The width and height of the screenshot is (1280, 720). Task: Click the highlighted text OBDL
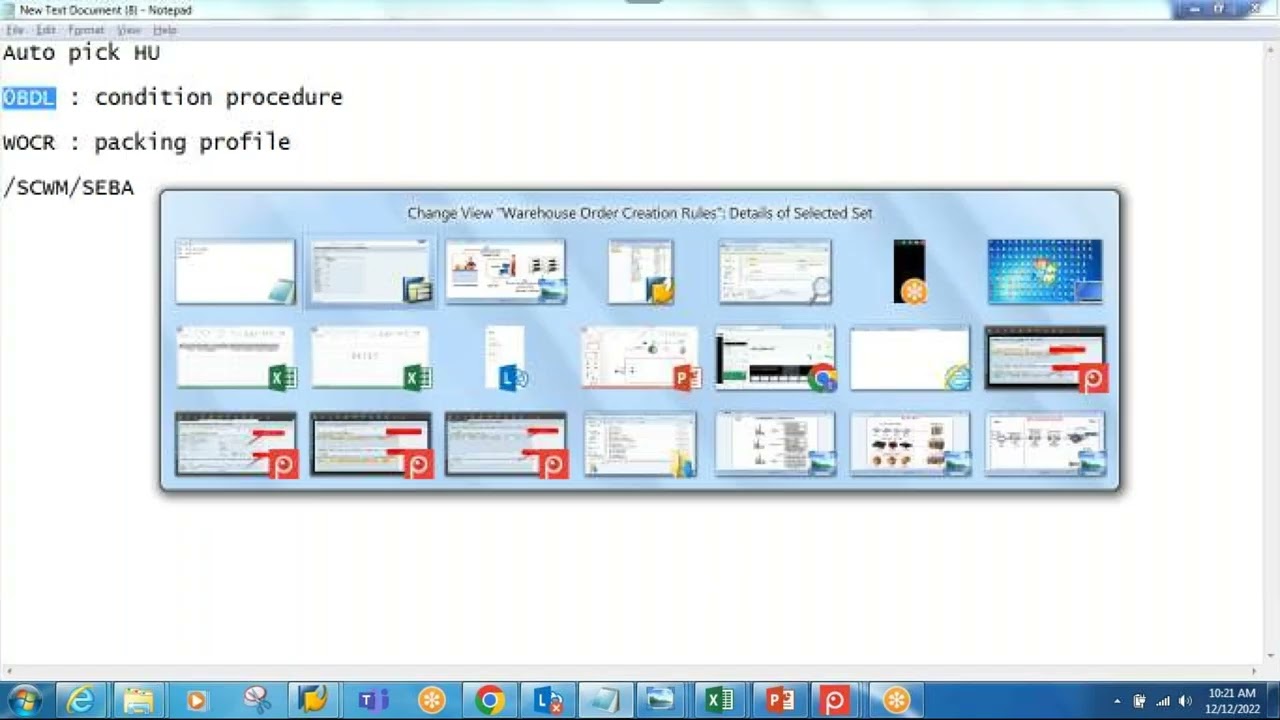click(x=29, y=97)
